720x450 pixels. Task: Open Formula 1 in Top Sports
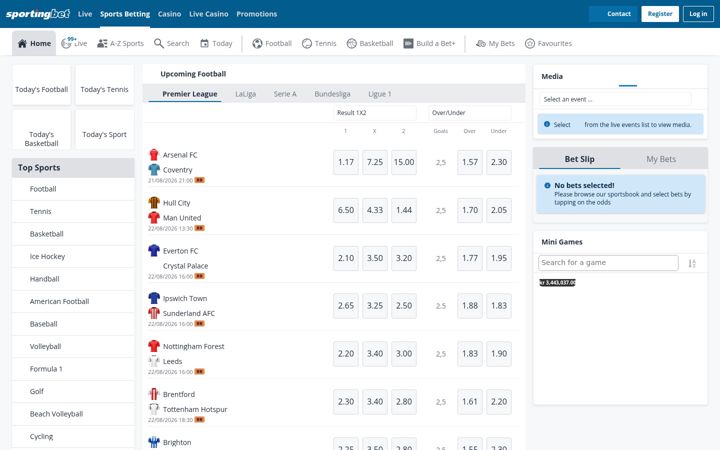pyautogui.click(x=73, y=369)
